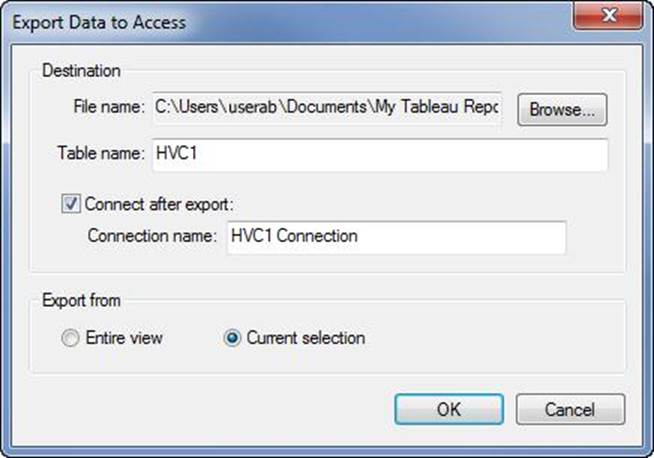Viewport: 654px width, 458px height.
Task: Click the "File name:" label
Action: point(109,109)
